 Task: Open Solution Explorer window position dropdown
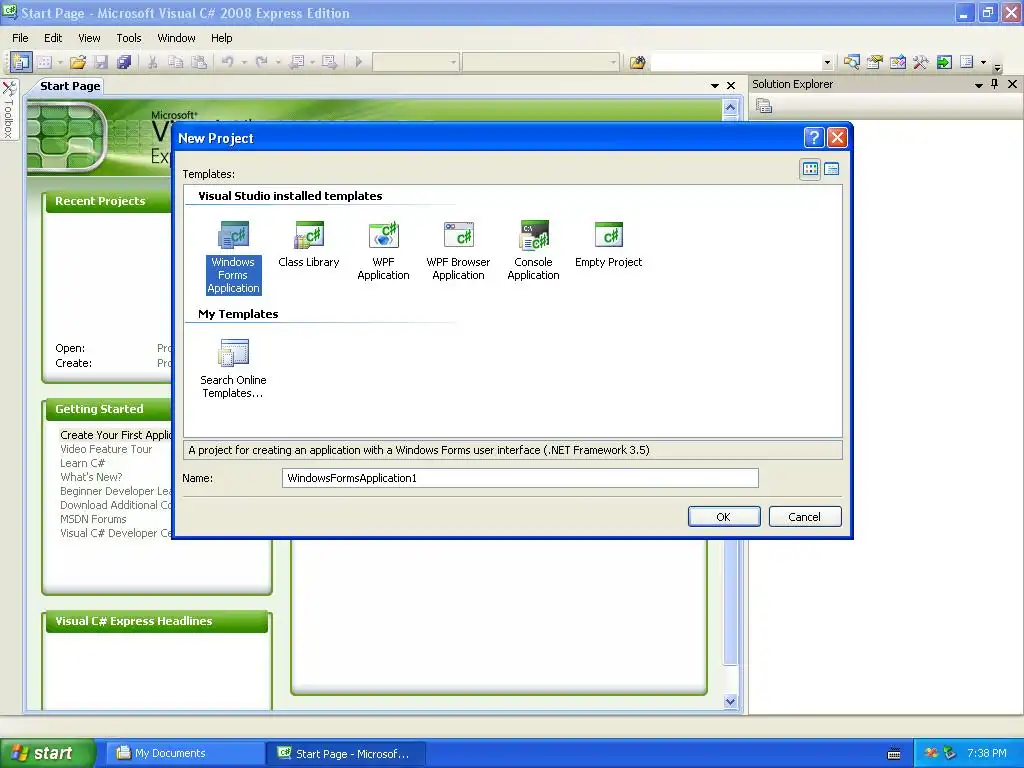click(978, 85)
